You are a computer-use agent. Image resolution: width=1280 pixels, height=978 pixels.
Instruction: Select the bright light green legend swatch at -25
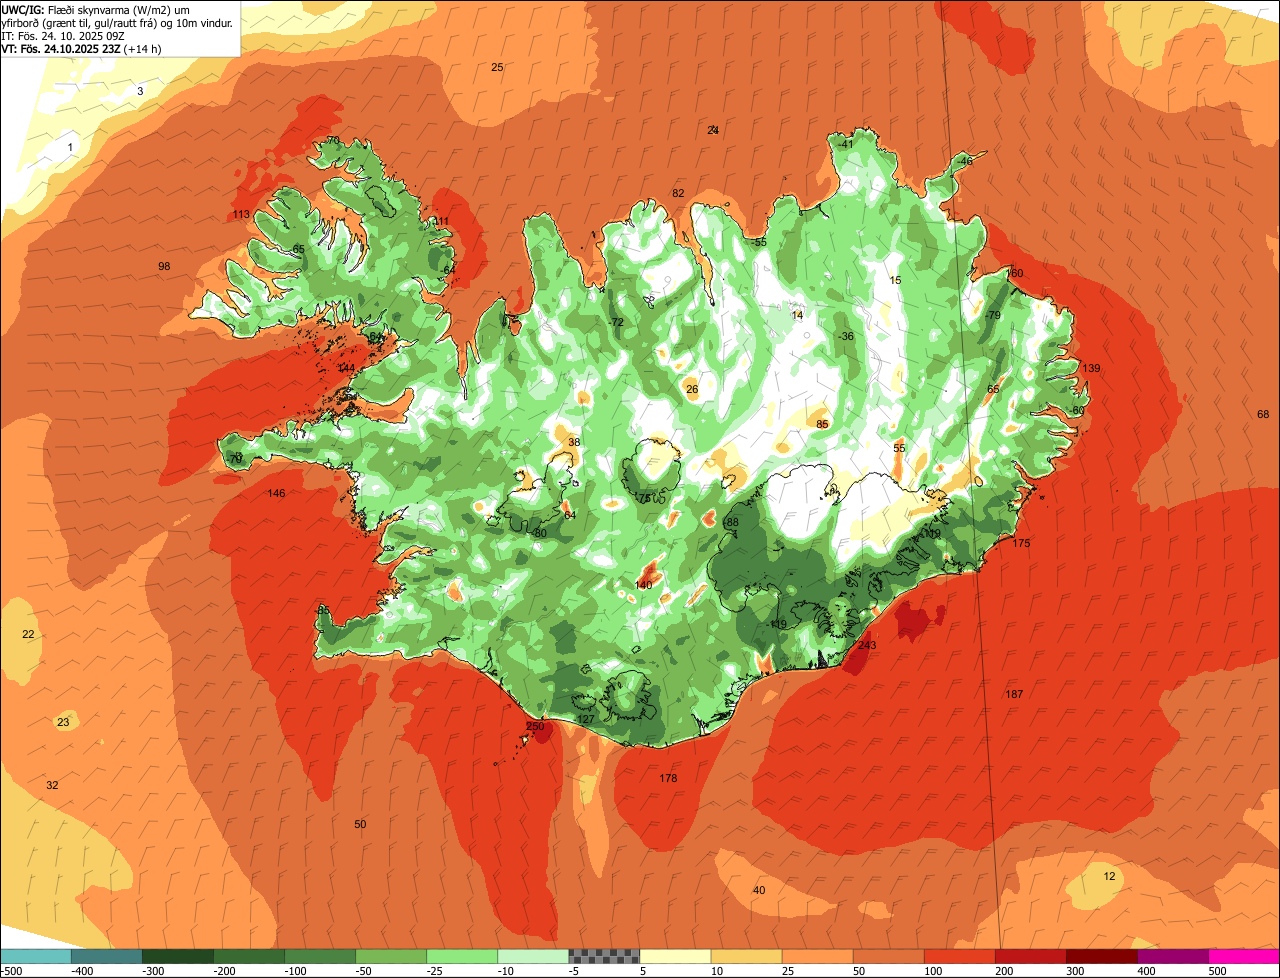[x=462, y=956]
